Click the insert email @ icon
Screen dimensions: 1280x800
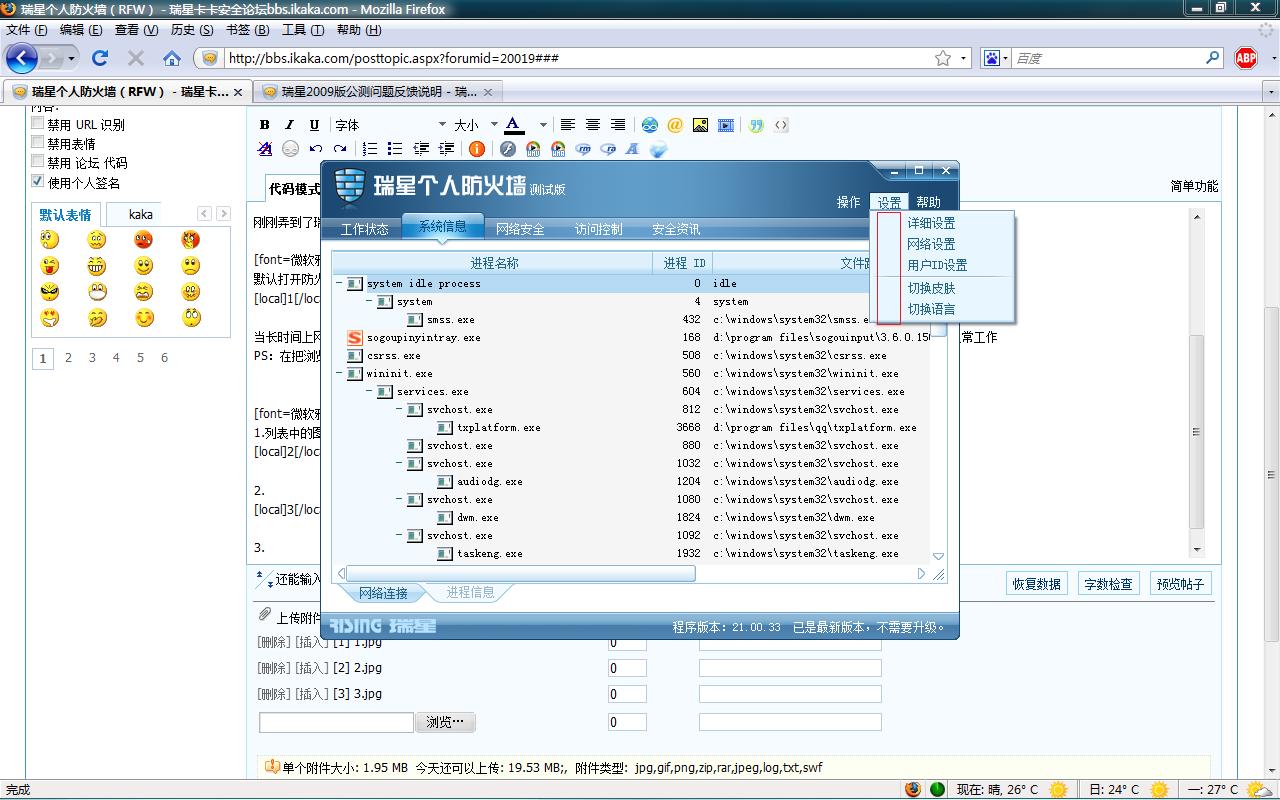click(675, 125)
